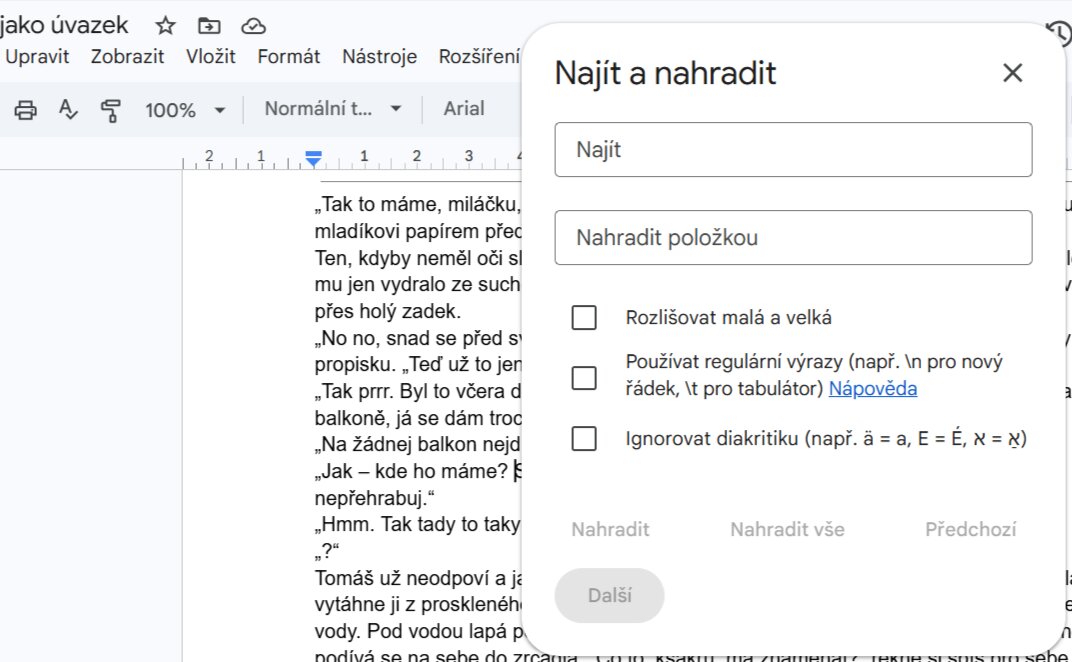Move document using the folder icon

(x=209, y=26)
